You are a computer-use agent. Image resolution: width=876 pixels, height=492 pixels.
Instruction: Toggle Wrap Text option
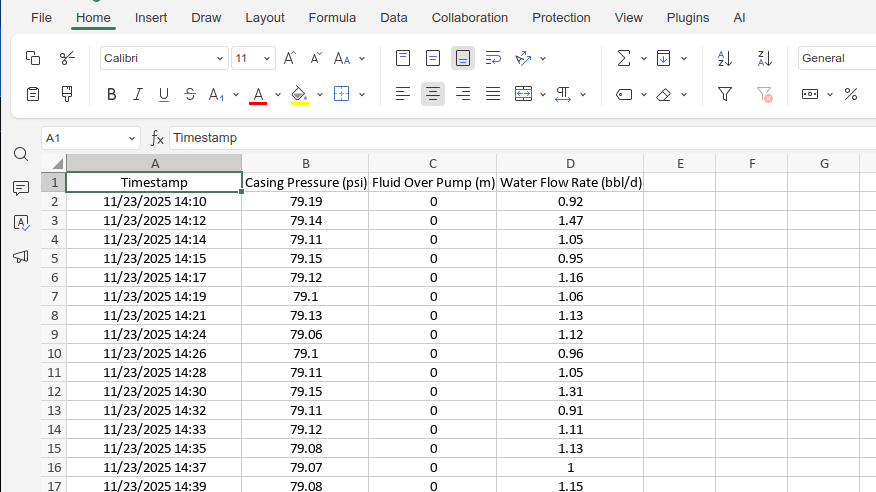493,58
